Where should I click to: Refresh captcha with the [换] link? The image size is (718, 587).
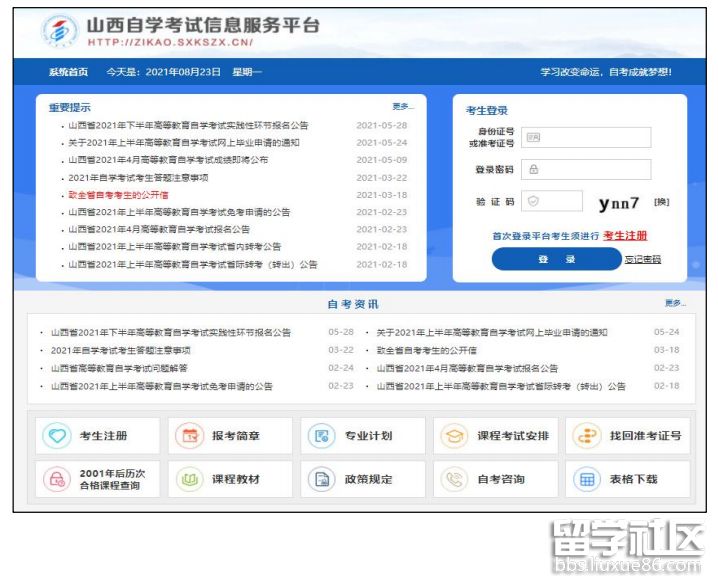(x=662, y=201)
